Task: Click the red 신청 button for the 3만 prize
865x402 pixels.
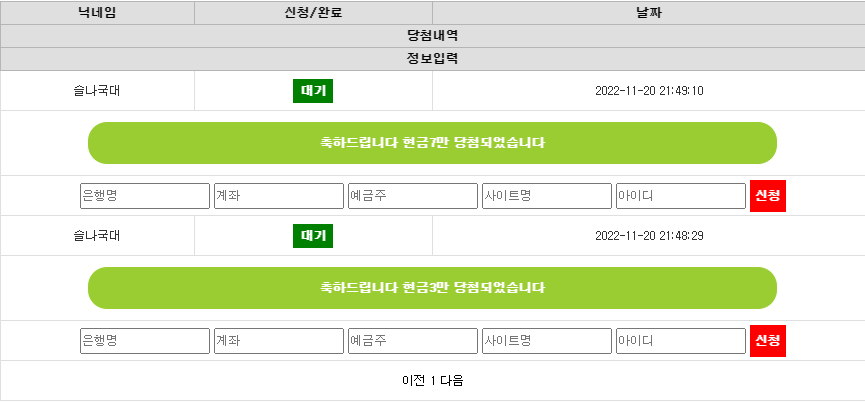Action: tap(768, 341)
